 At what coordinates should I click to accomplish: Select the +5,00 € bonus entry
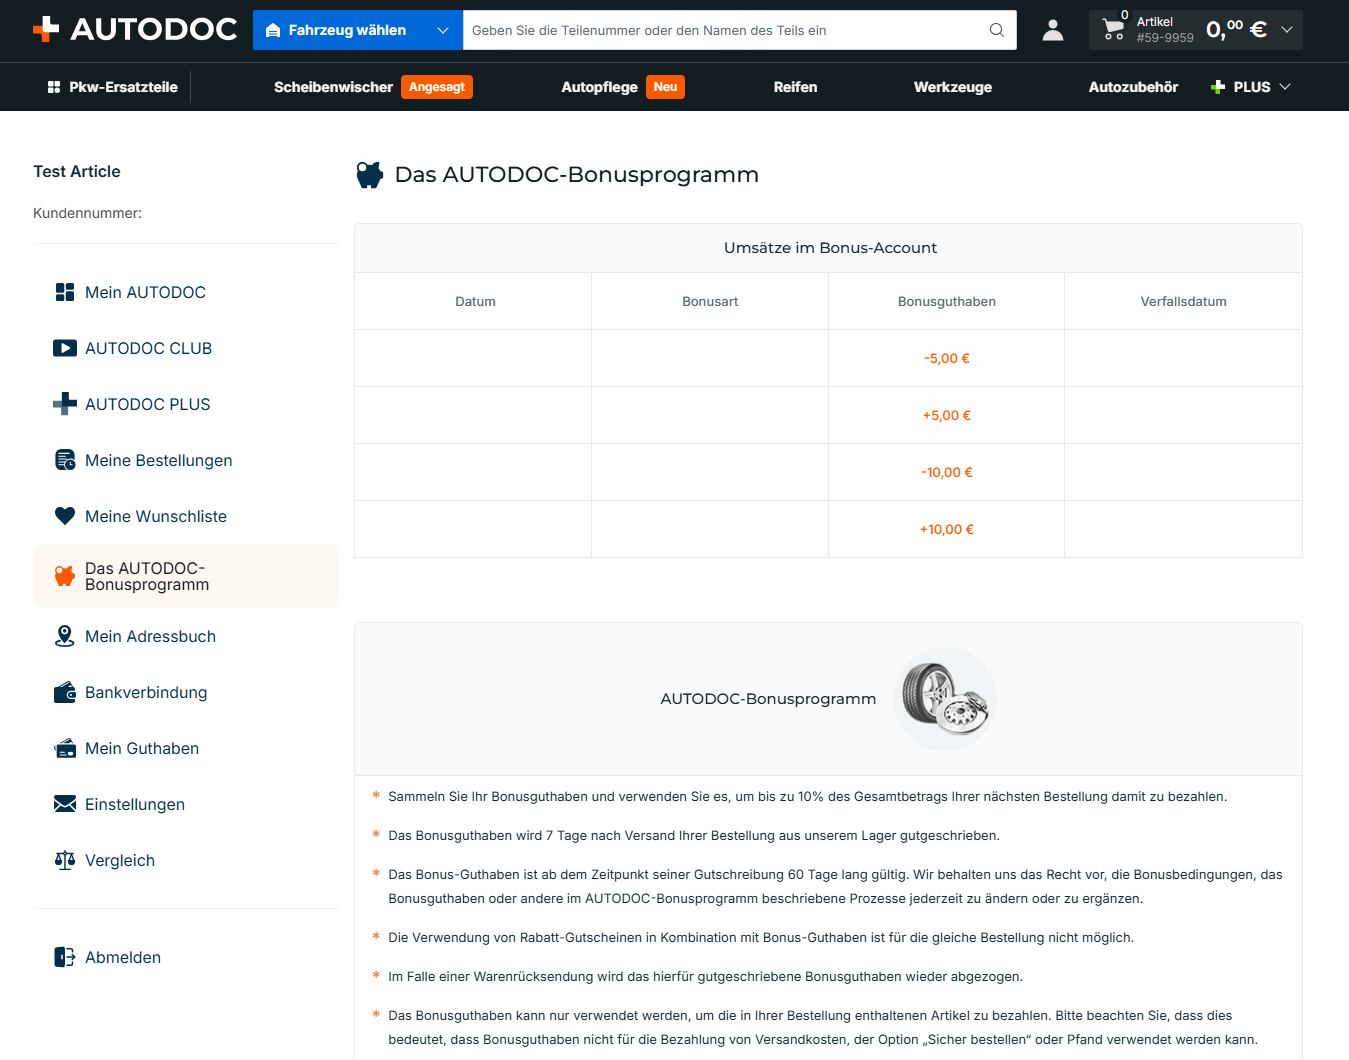point(947,415)
